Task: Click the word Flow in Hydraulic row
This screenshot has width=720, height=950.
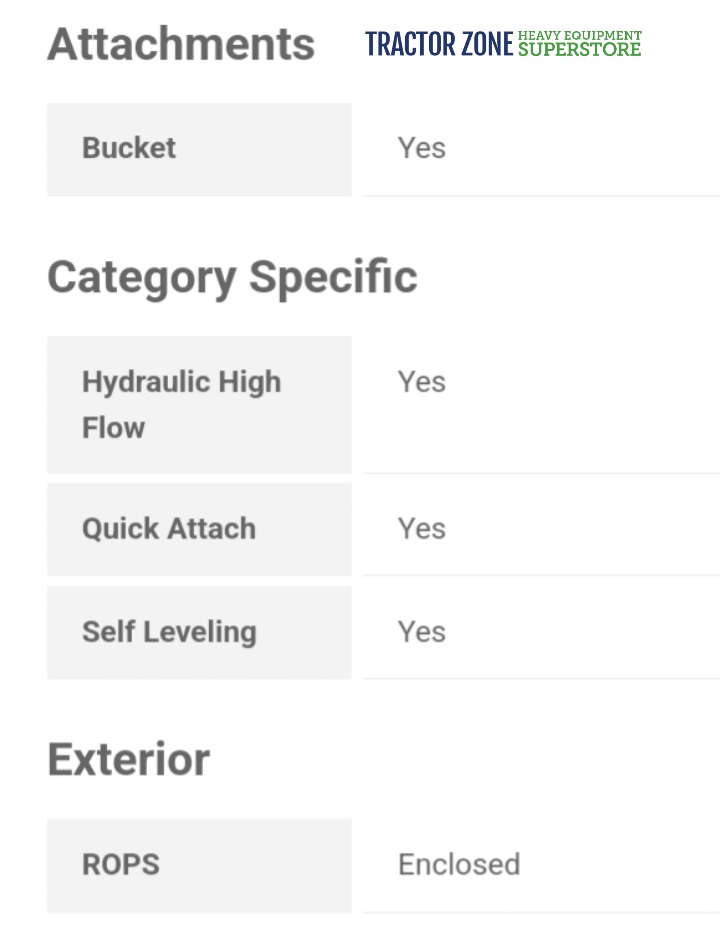Action: 114,428
